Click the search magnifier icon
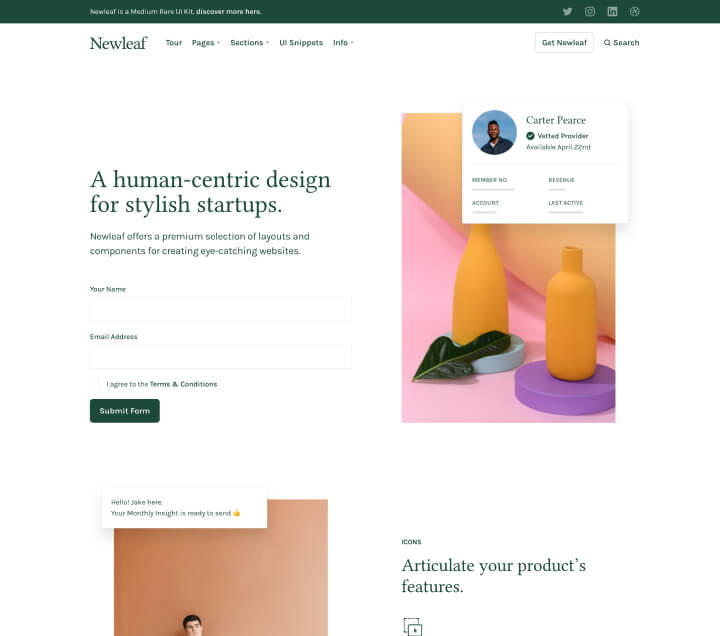The height and width of the screenshot is (636, 720). (x=607, y=43)
